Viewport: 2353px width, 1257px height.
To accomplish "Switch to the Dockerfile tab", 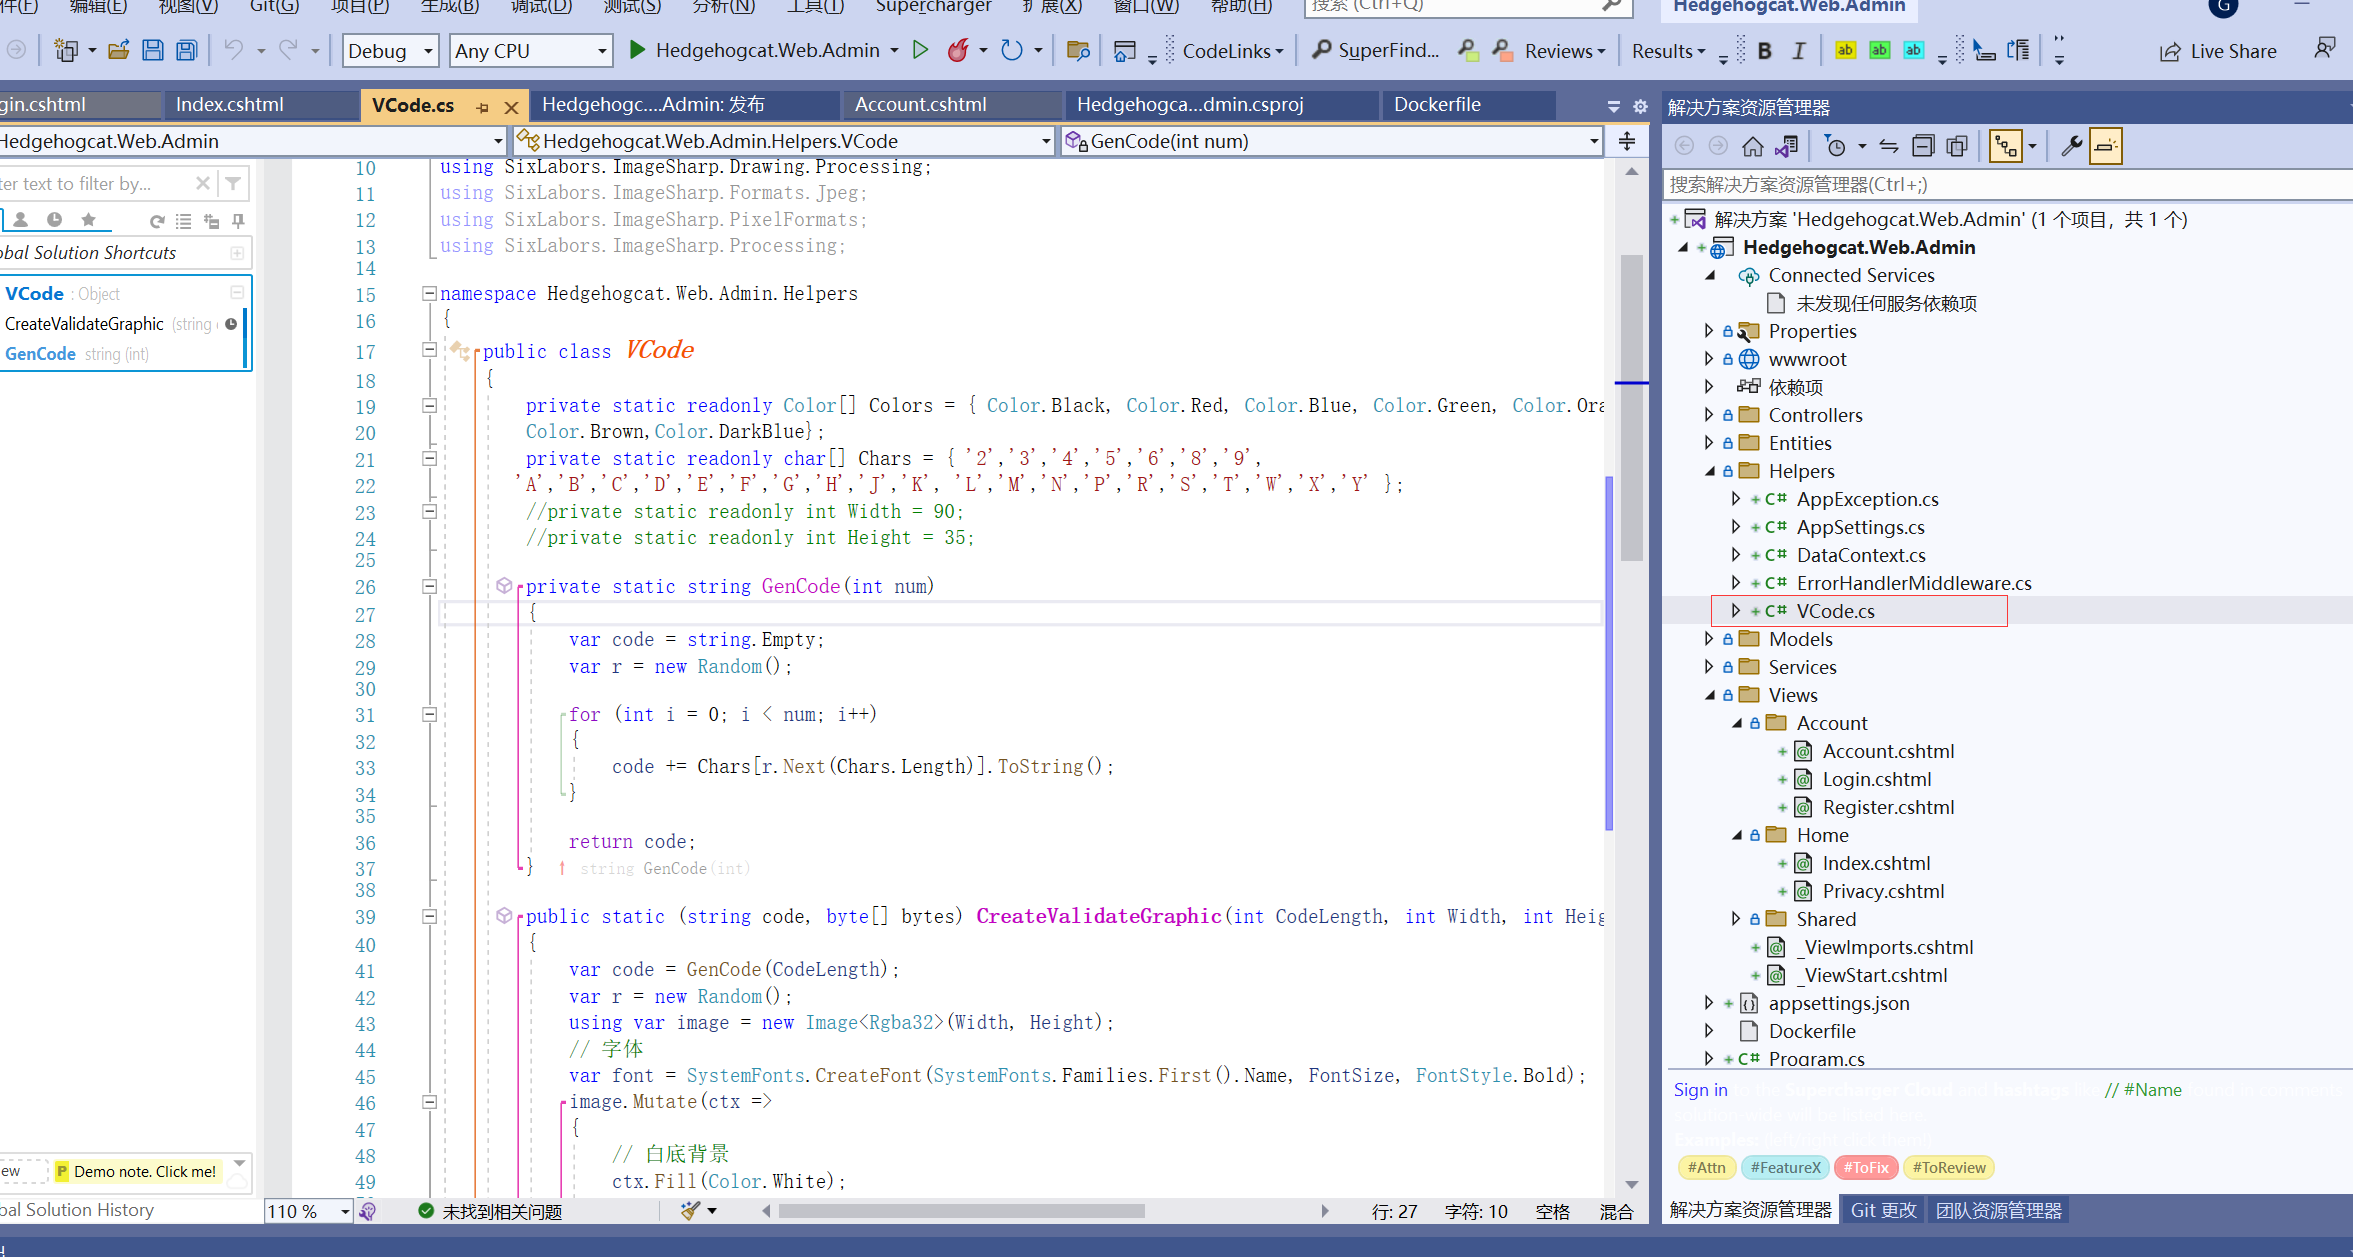I will (x=1436, y=104).
